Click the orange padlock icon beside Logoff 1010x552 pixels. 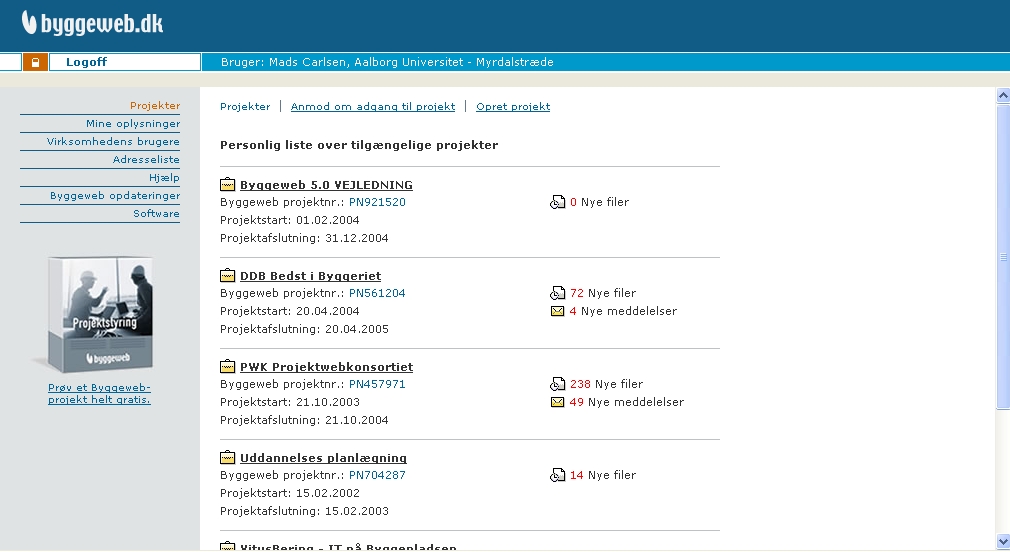[x=35, y=62]
